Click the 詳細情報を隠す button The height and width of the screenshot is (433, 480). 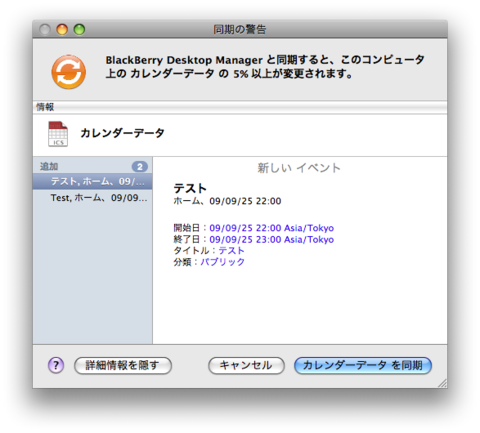point(123,365)
